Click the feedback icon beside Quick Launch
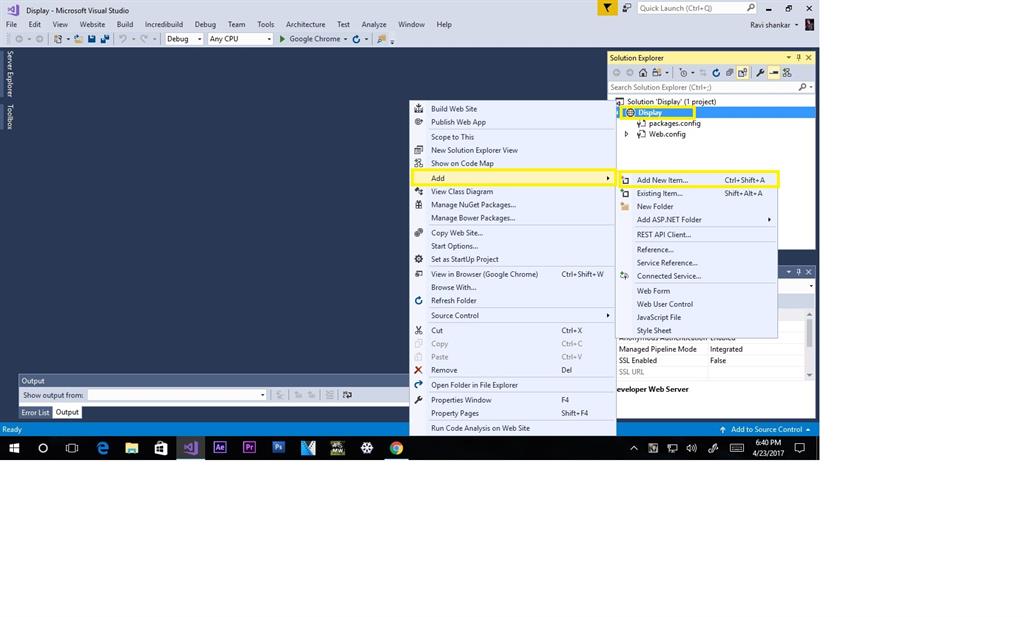1024x617 pixels. (x=626, y=8)
